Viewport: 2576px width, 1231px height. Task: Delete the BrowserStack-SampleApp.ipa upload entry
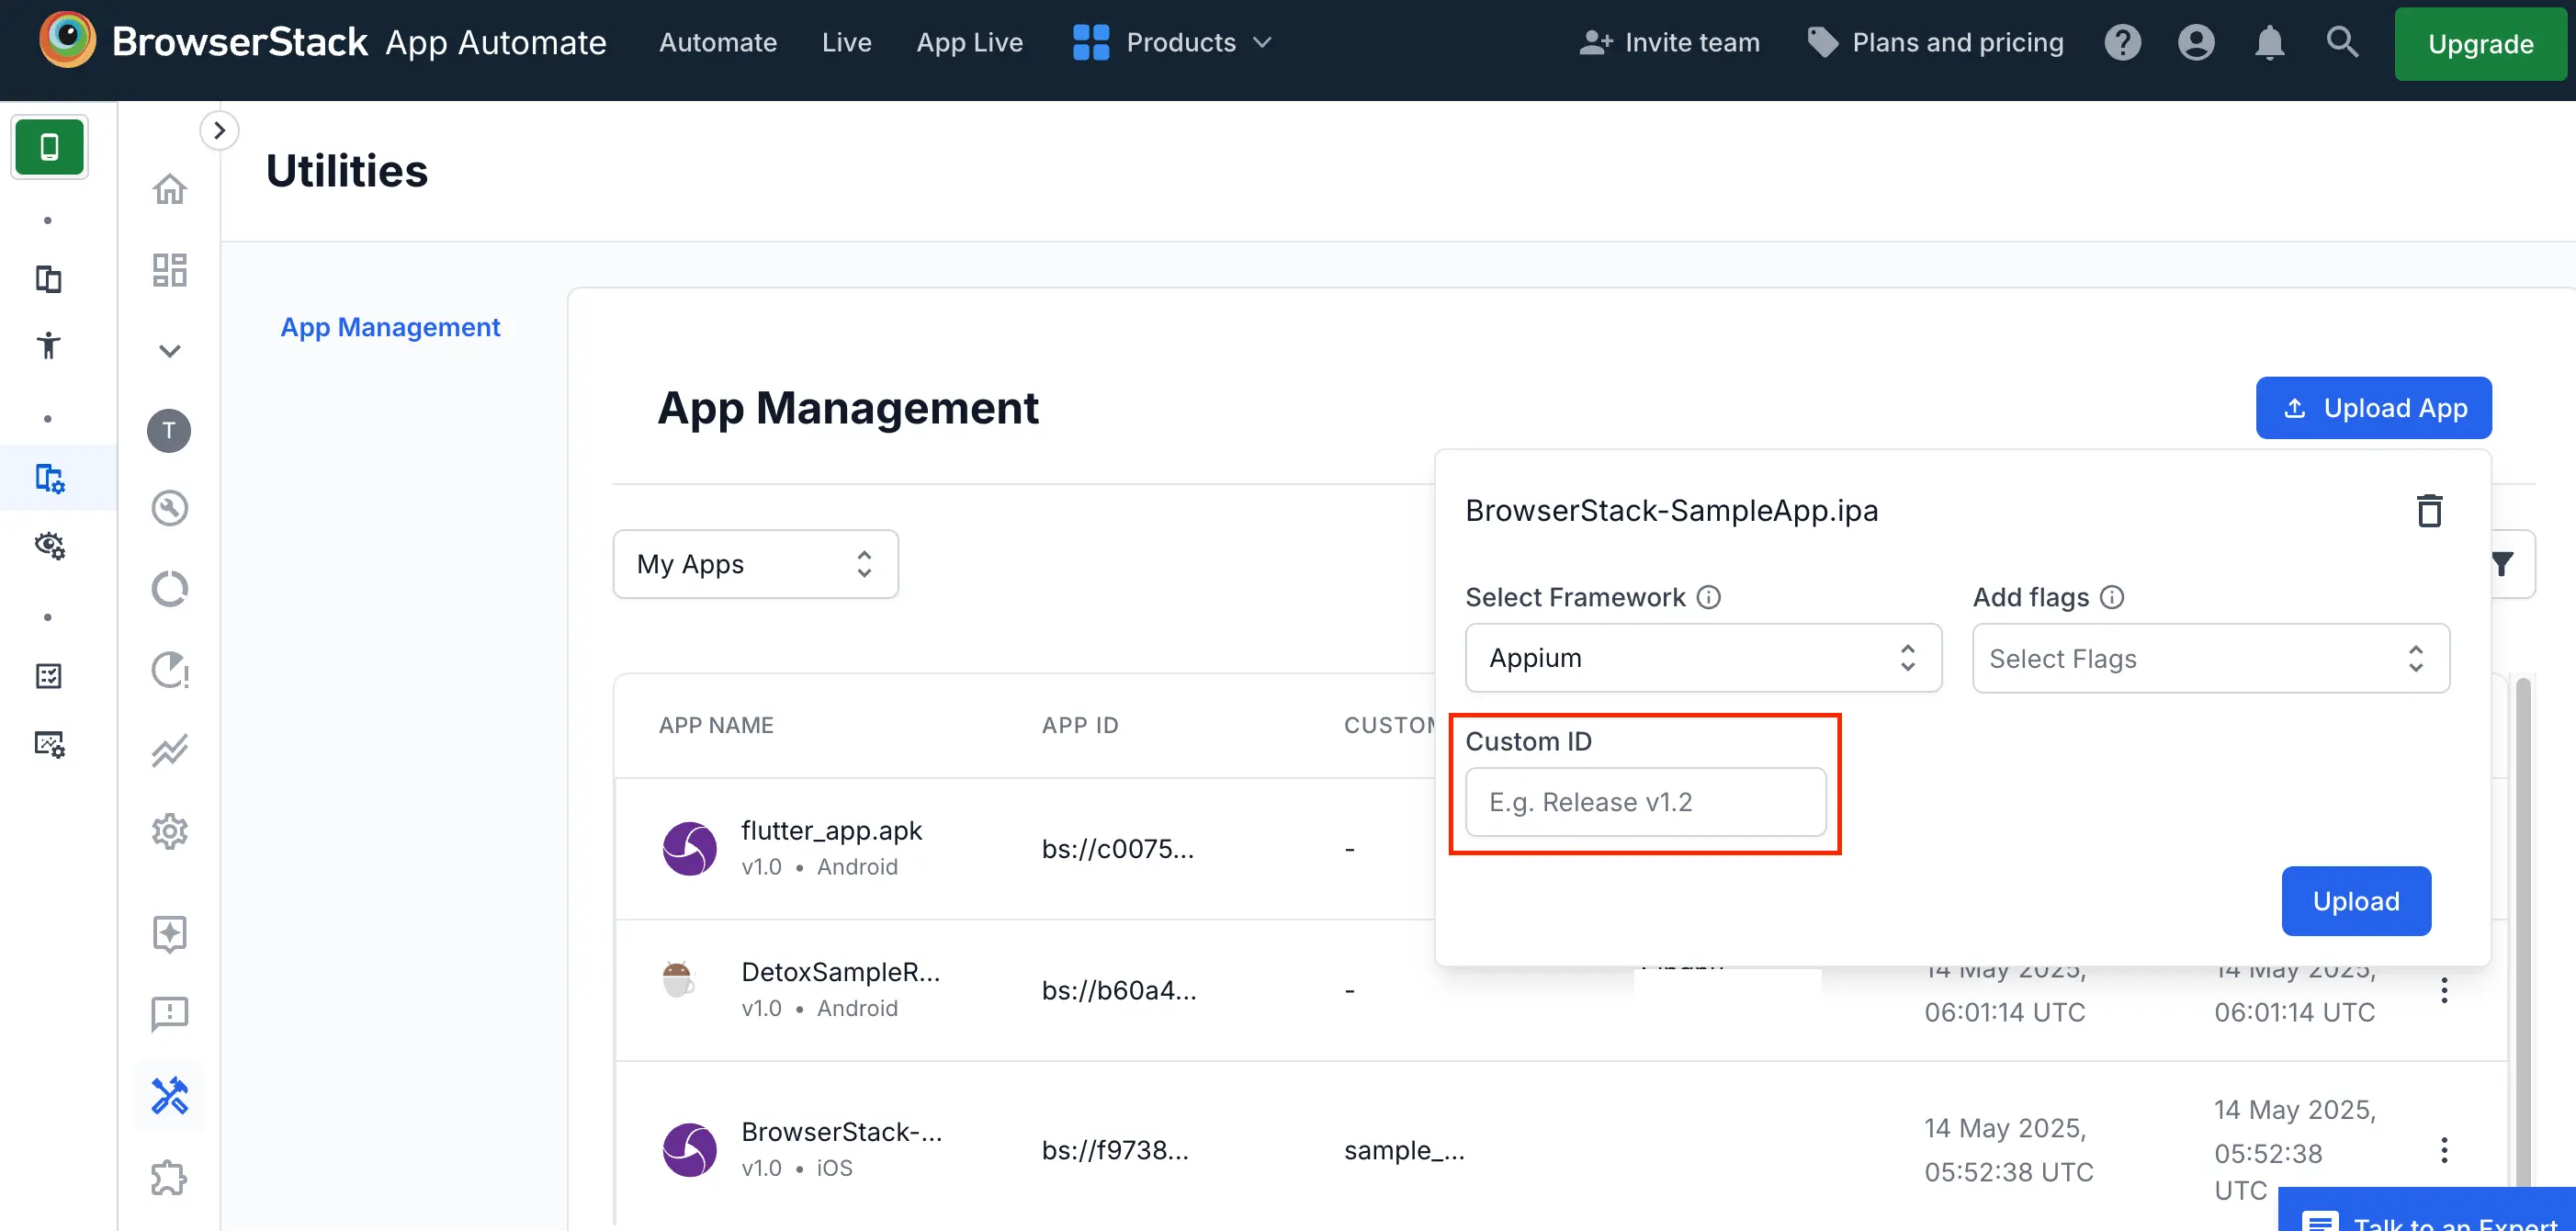(x=2428, y=511)
